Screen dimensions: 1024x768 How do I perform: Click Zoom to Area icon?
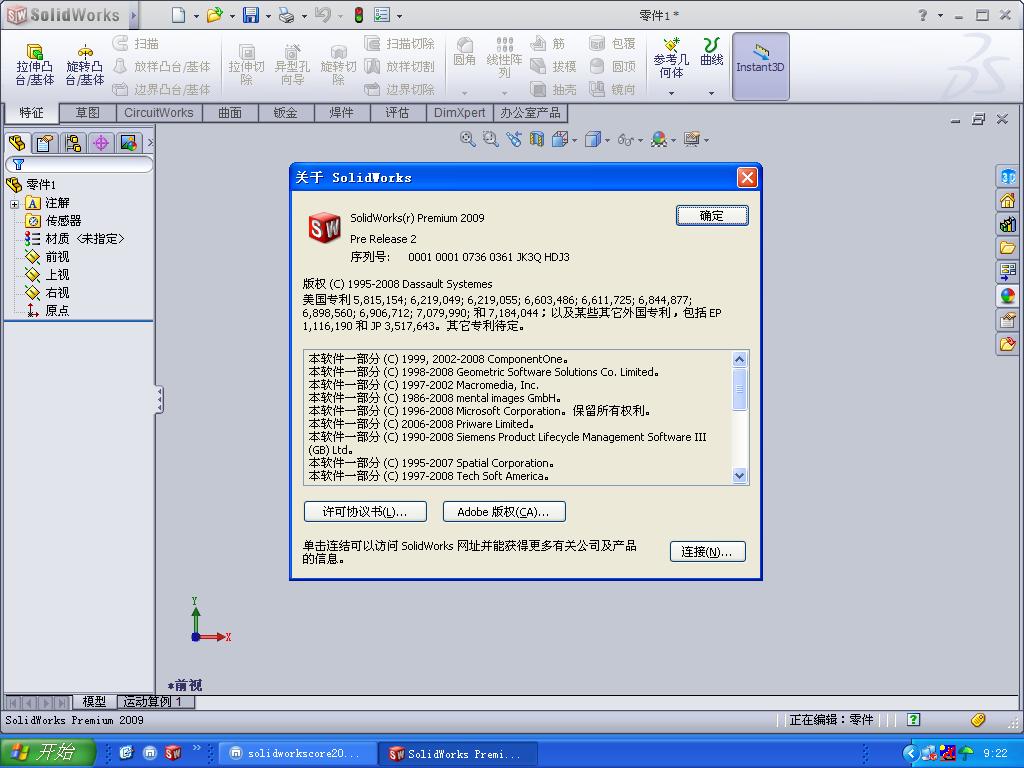(490, 139)
